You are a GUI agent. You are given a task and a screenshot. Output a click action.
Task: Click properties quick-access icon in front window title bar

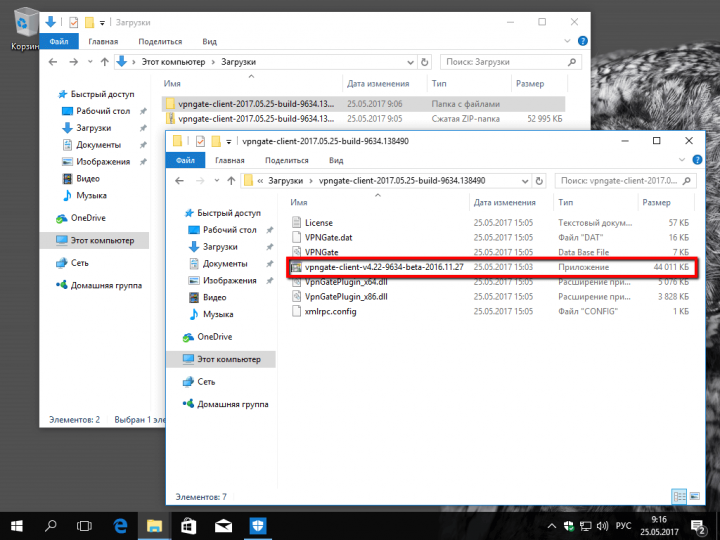(x=200, y=141)
